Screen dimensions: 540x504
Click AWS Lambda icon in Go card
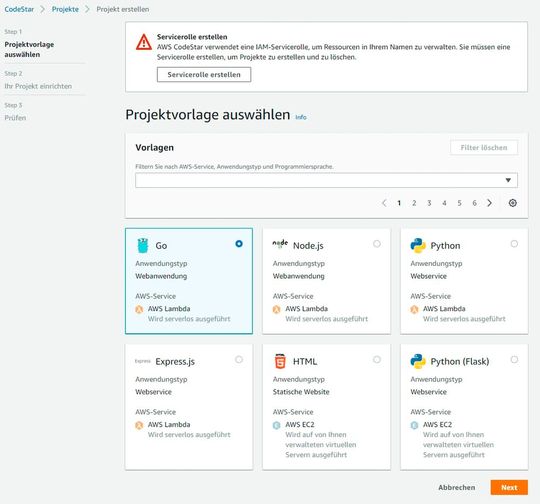coord(139,309)
